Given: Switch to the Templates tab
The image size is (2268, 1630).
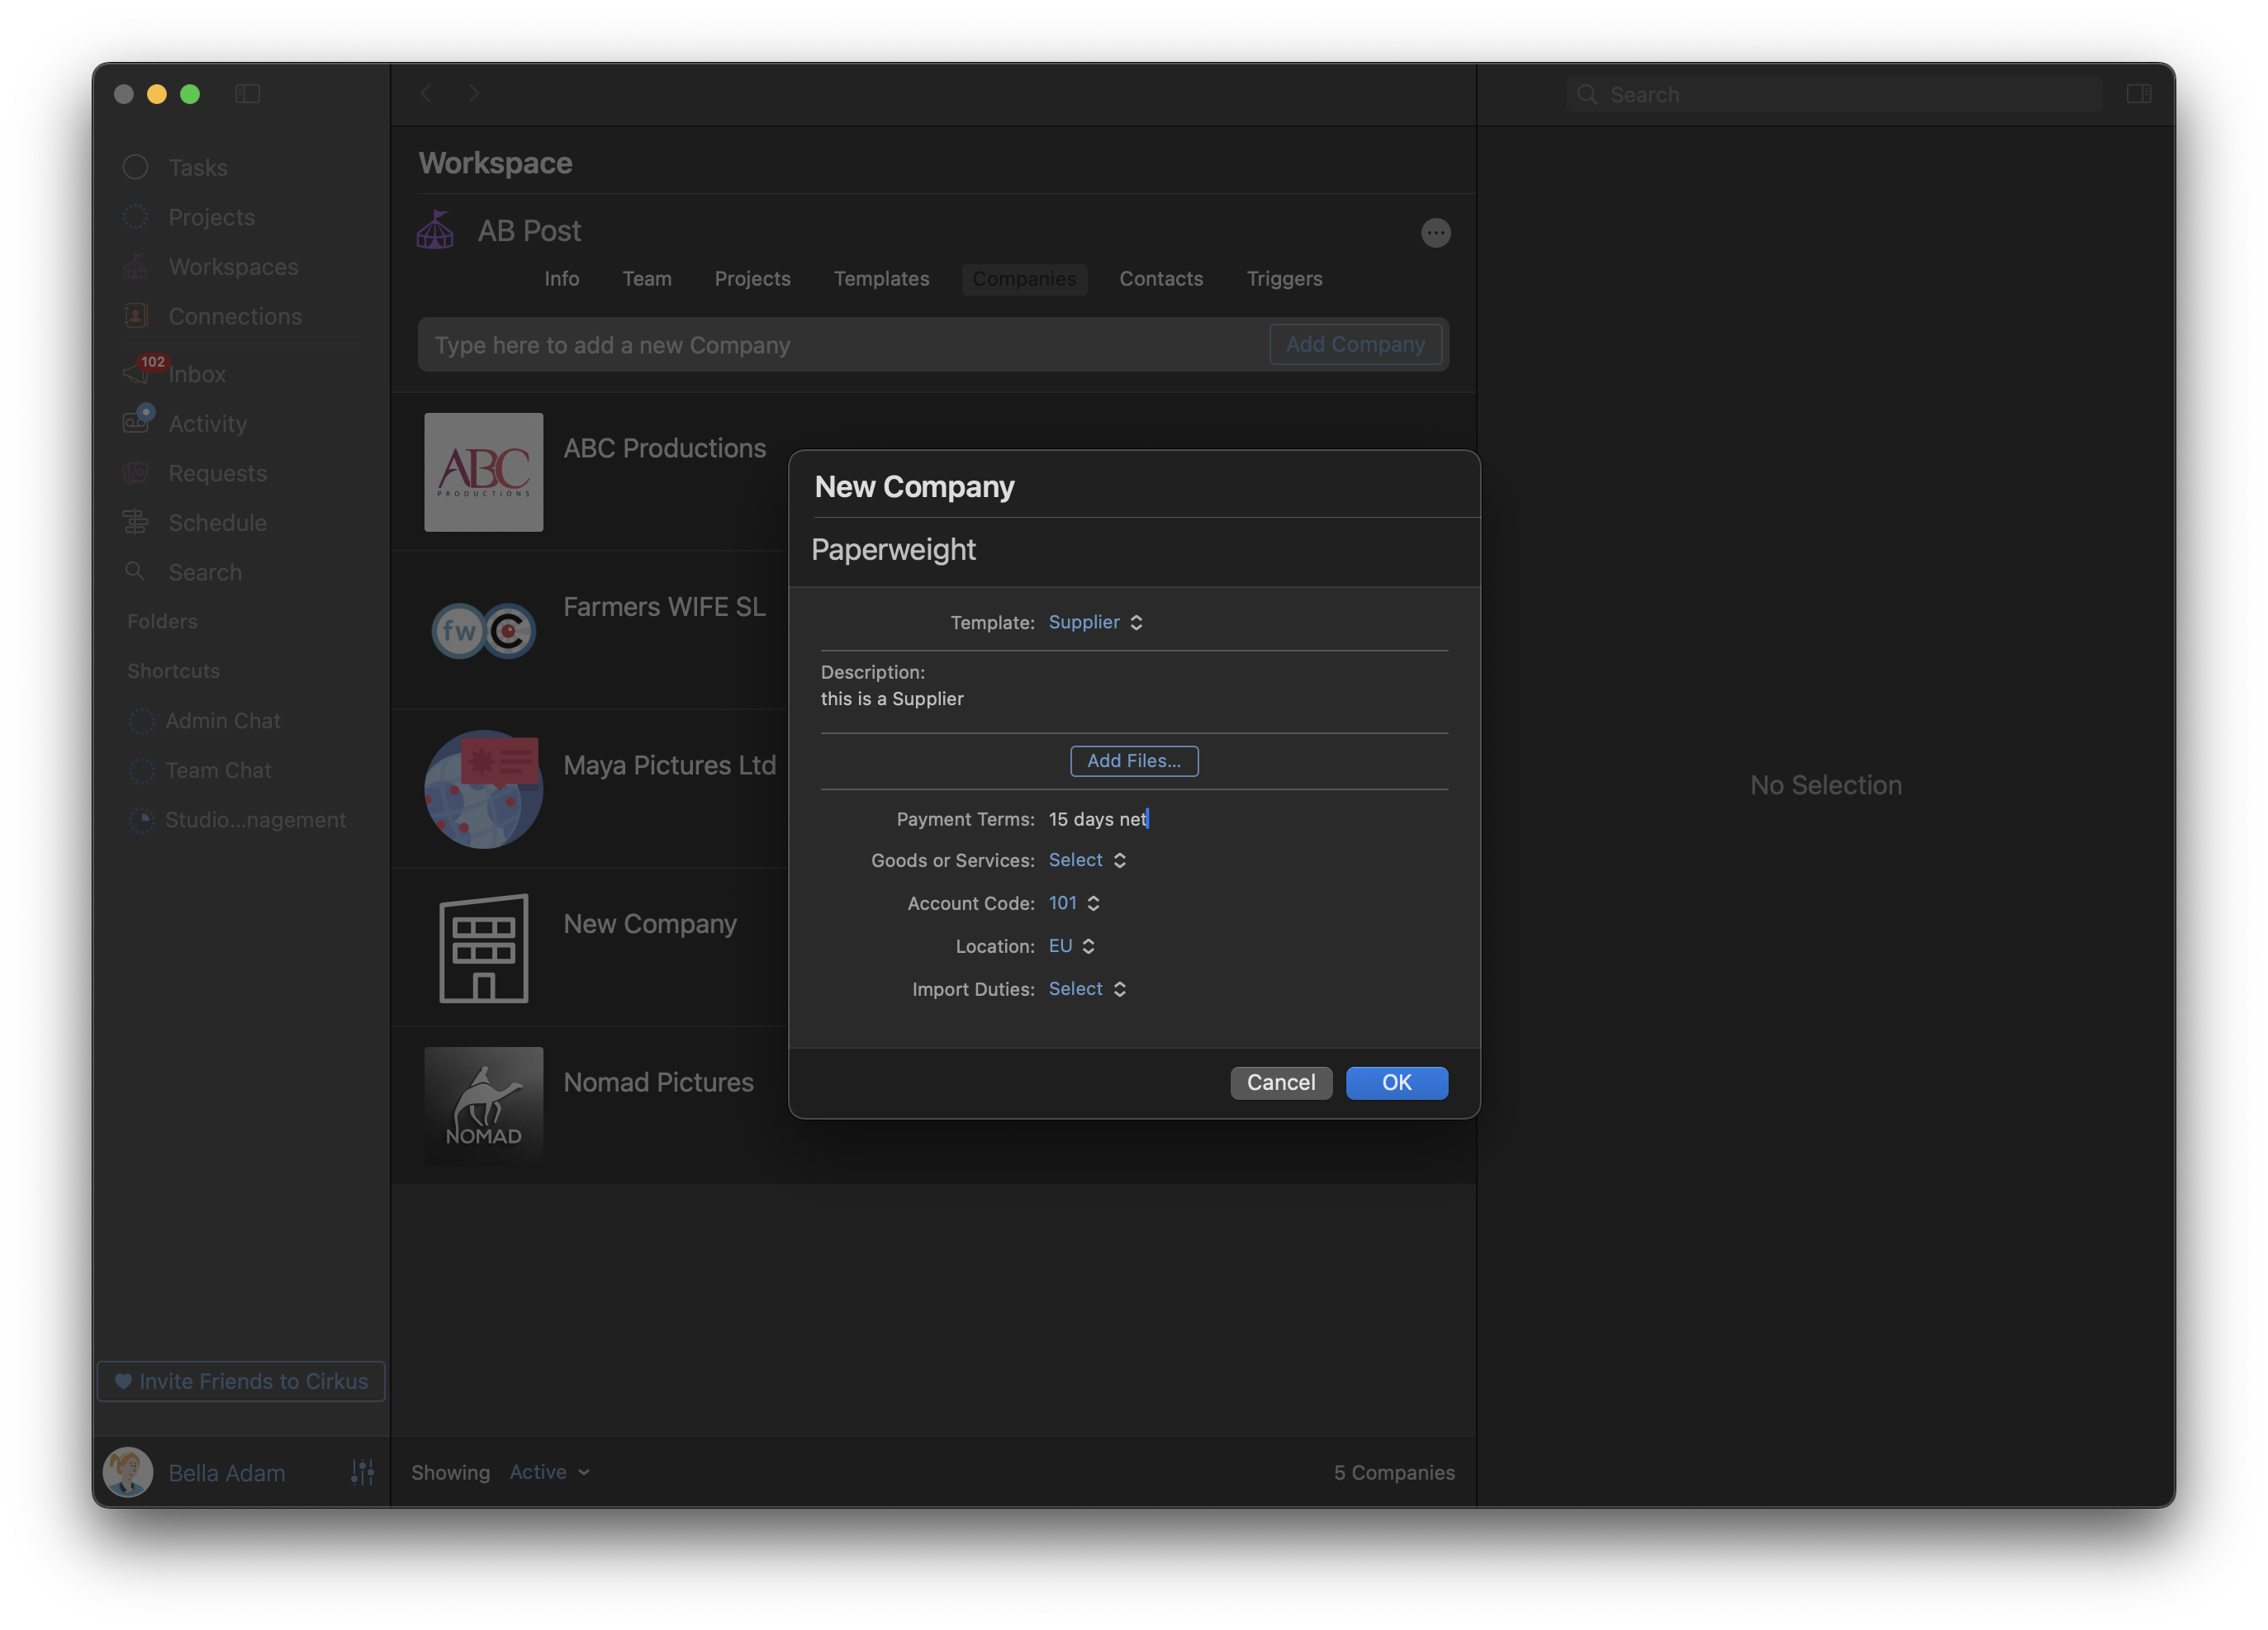Looking at the screenshot, I should (x=881, y=279).
